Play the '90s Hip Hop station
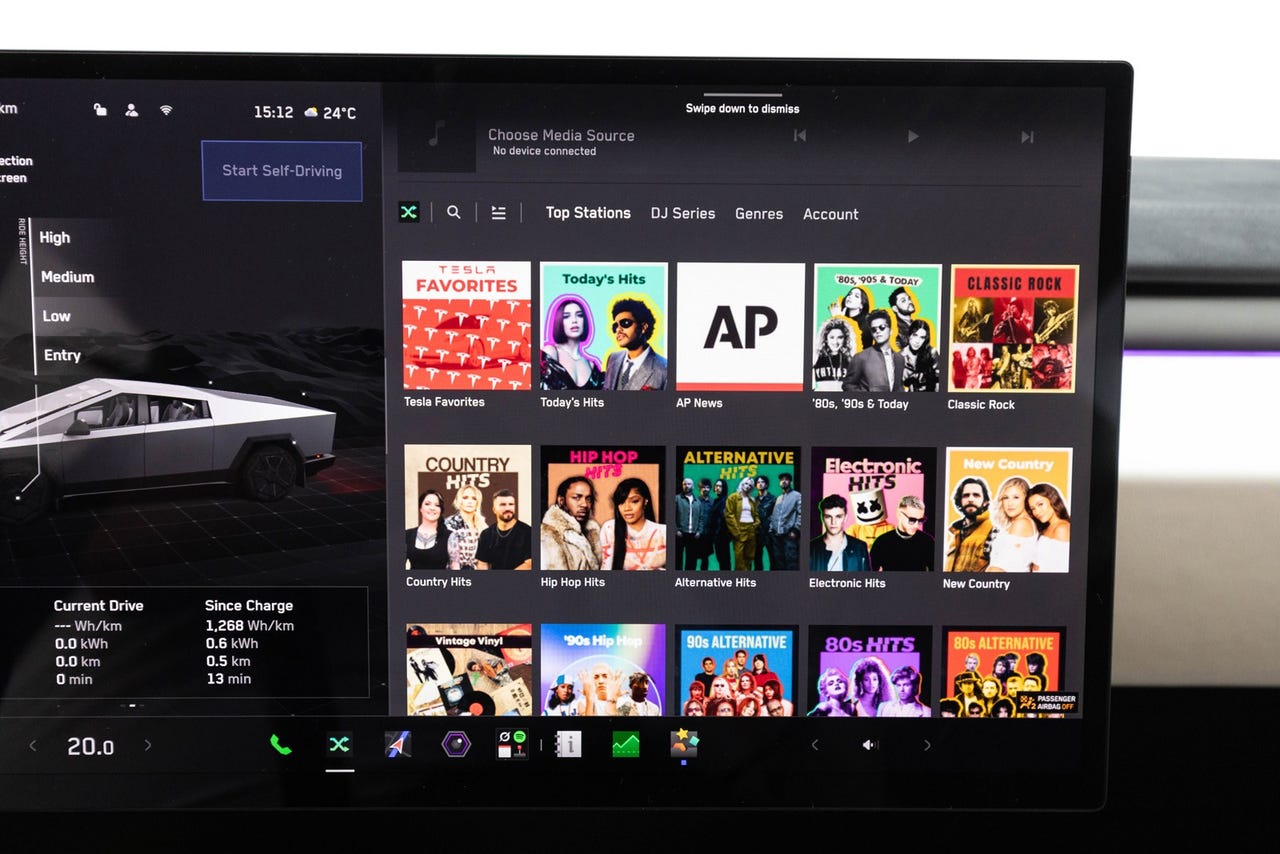The image size is (1280, 854). click(x=603, y=670)
